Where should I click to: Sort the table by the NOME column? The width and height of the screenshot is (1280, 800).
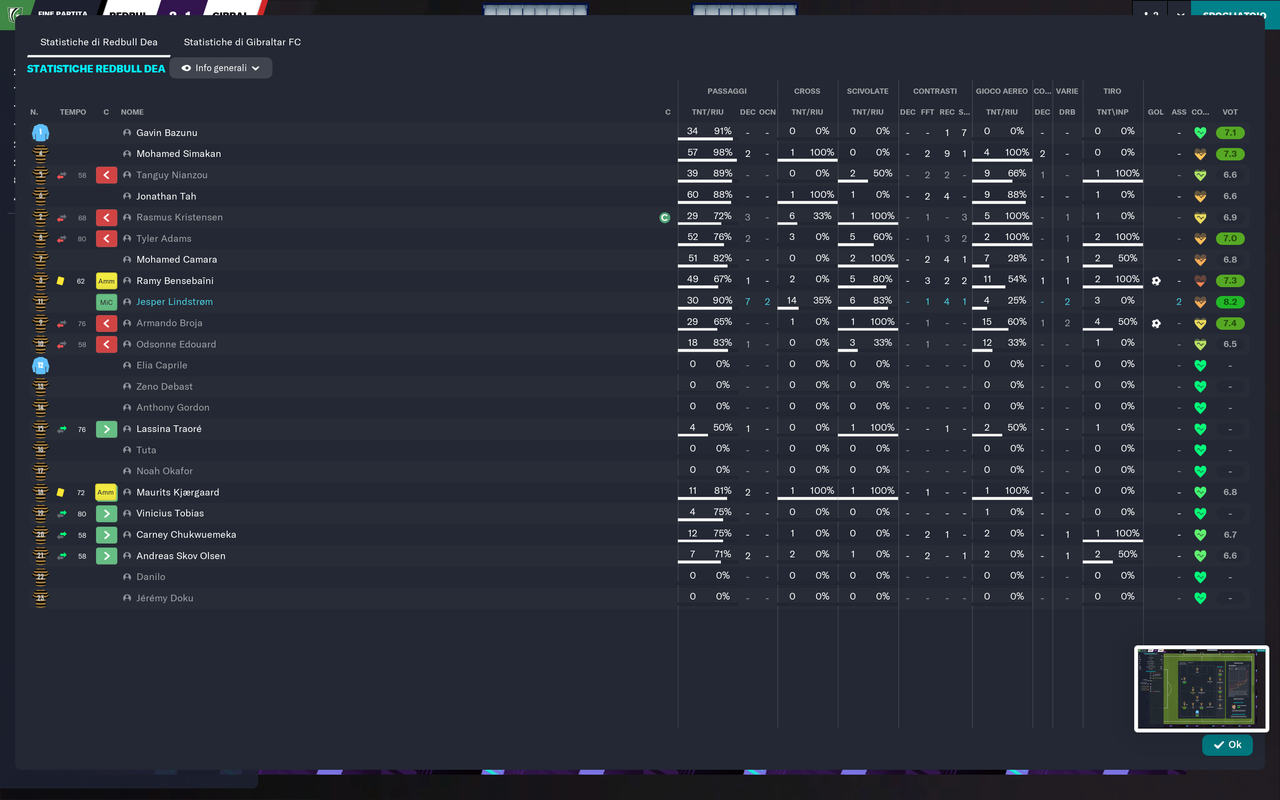(x=132, y=112)
